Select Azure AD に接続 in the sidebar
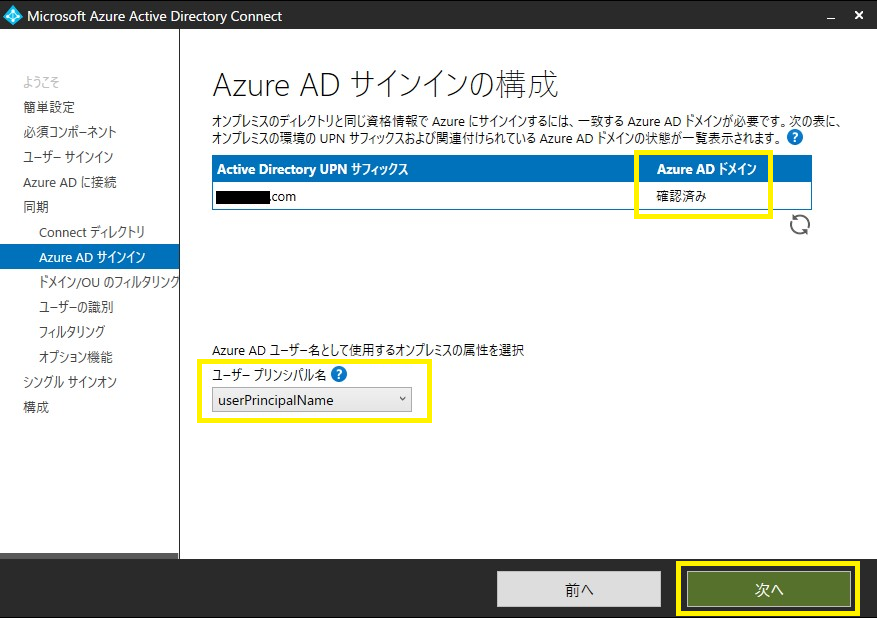 coord(70,182)
